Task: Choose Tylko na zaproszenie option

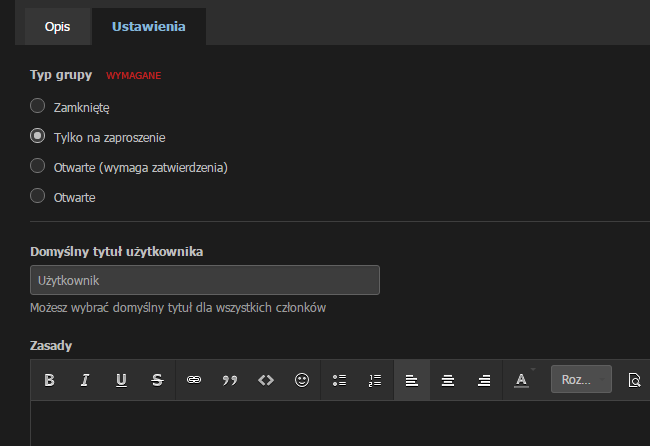Action: (x=38, y=136)
